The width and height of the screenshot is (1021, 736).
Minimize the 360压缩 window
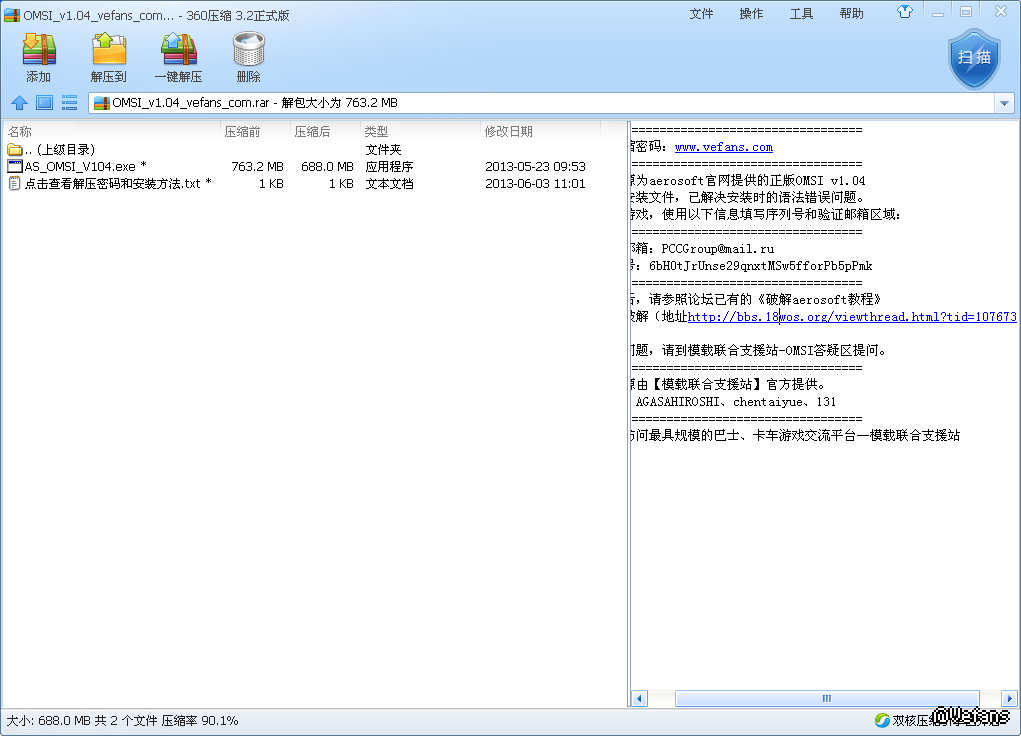pyautogui.click(x=938, y=12)
